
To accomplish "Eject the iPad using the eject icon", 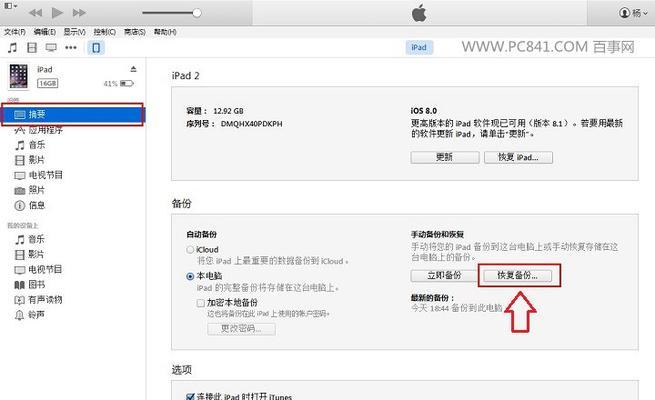I will point(133,69).
